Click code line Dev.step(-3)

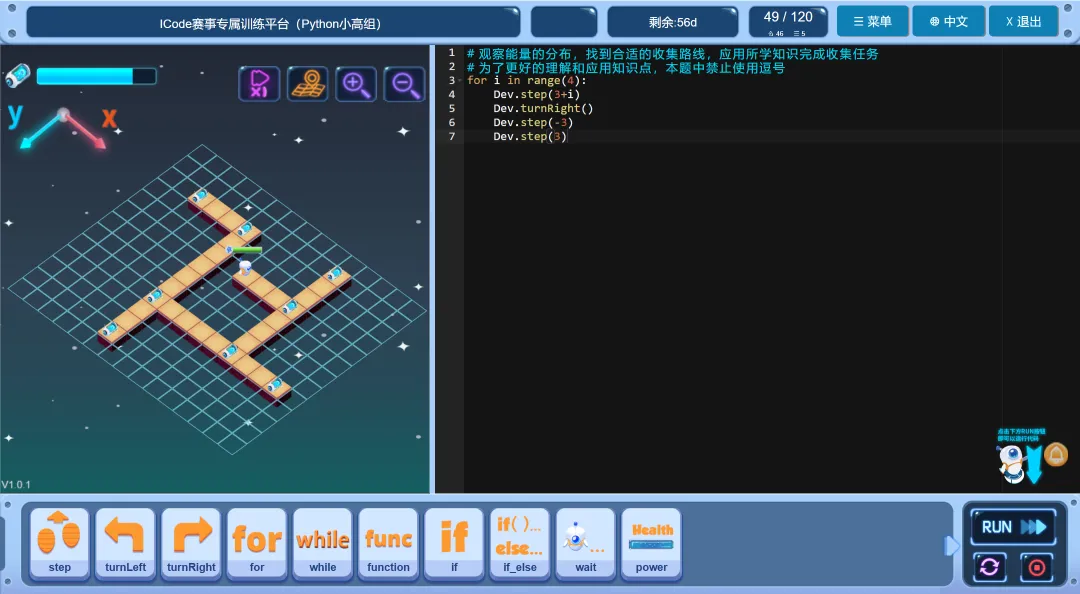[533, 123]
